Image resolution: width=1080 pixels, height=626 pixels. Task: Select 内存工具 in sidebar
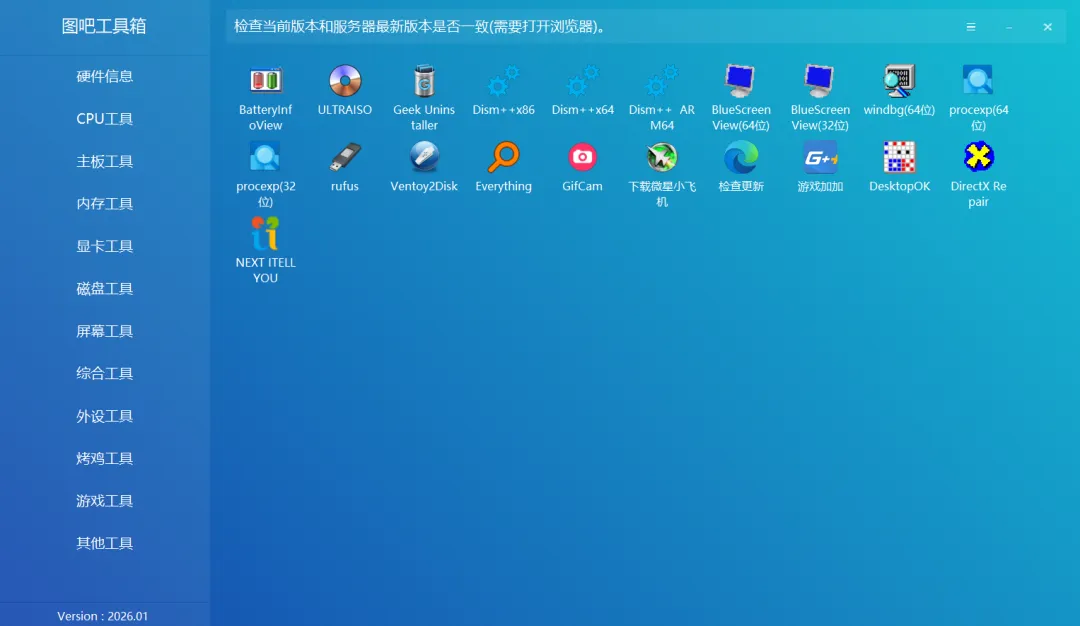105,204
